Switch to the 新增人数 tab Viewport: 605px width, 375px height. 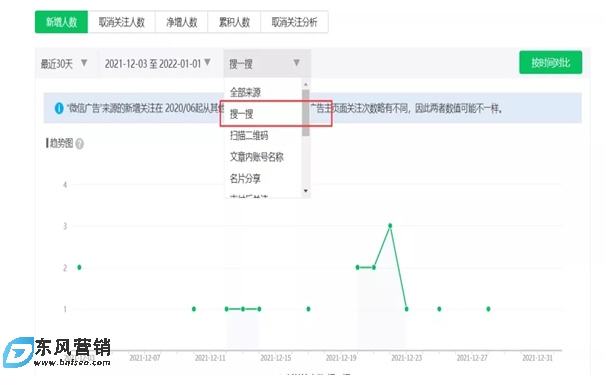(61, 22)
